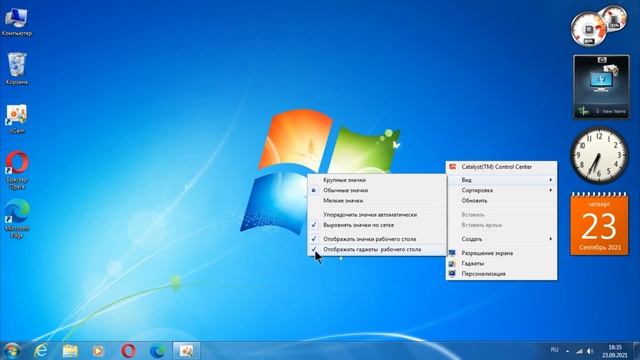Launch Opera from the taskbar

coord(128,351)
